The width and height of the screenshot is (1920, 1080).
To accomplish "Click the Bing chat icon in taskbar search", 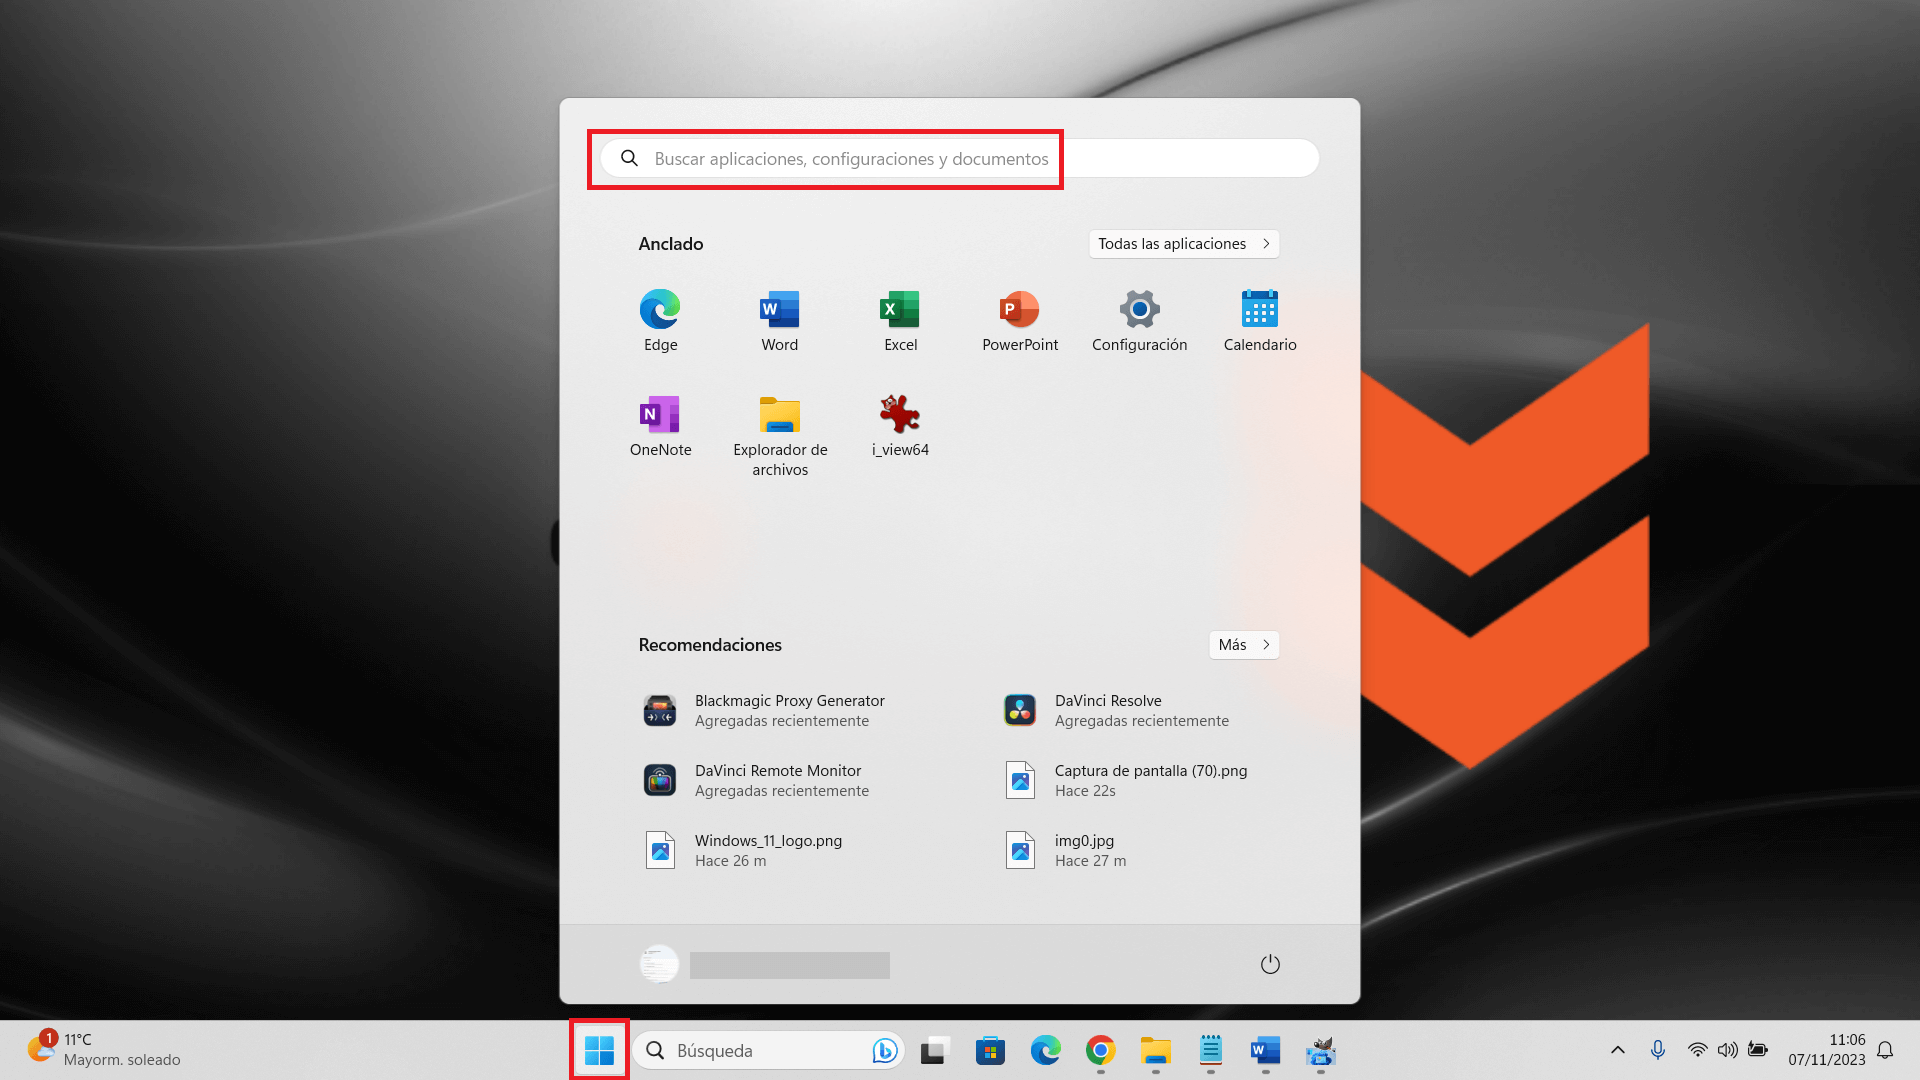I will tap(884, 1050).
